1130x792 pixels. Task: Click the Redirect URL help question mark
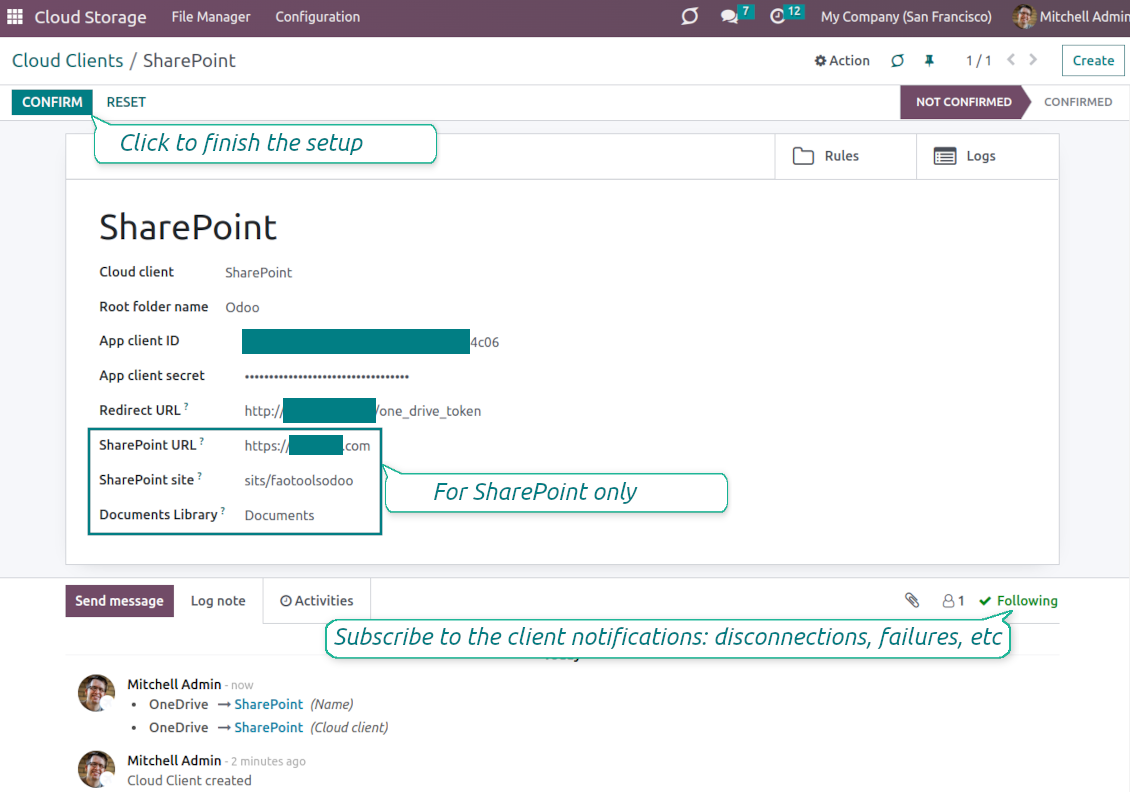click(186, 406)
